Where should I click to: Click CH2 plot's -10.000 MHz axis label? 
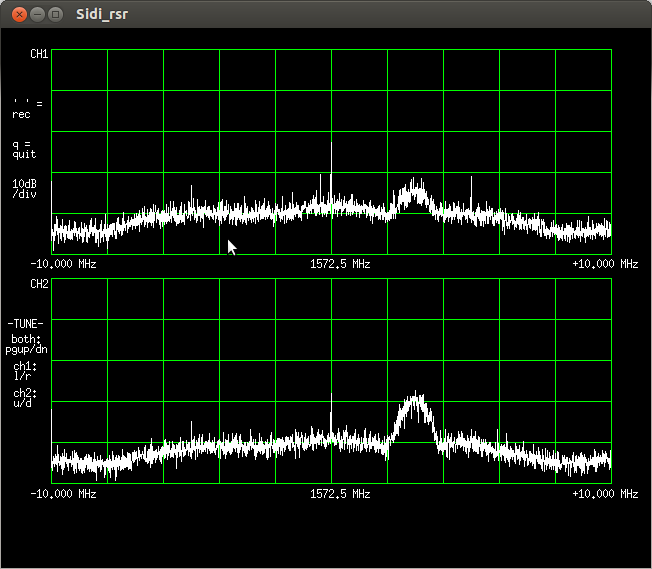pos(64,494)
